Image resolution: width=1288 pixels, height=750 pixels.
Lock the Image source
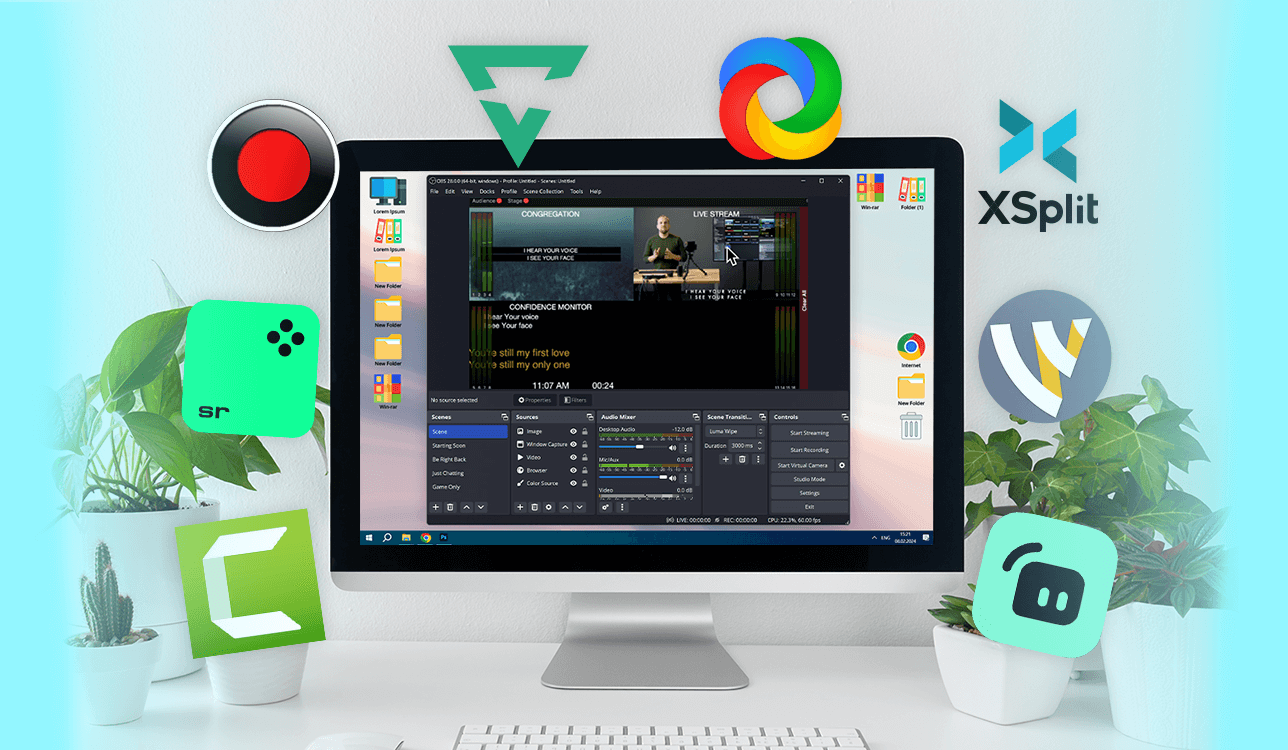pos(585,431)
